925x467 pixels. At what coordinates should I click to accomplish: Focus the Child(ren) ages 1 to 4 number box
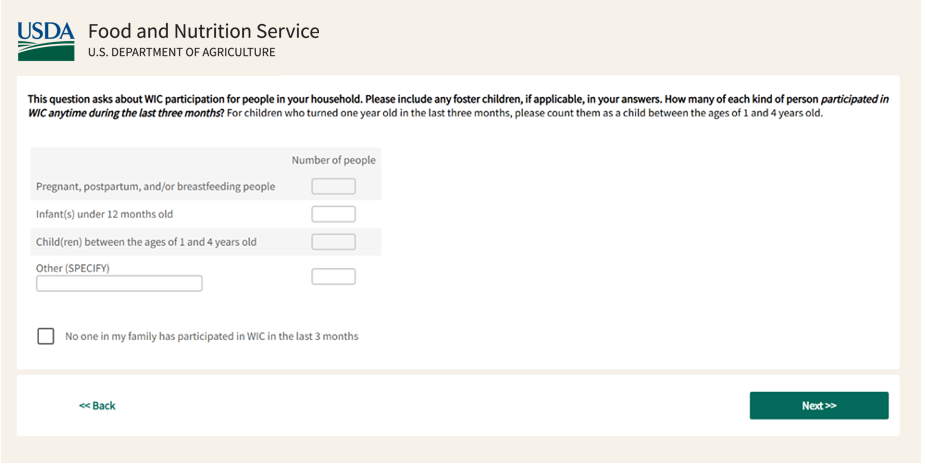coord(333,242)
